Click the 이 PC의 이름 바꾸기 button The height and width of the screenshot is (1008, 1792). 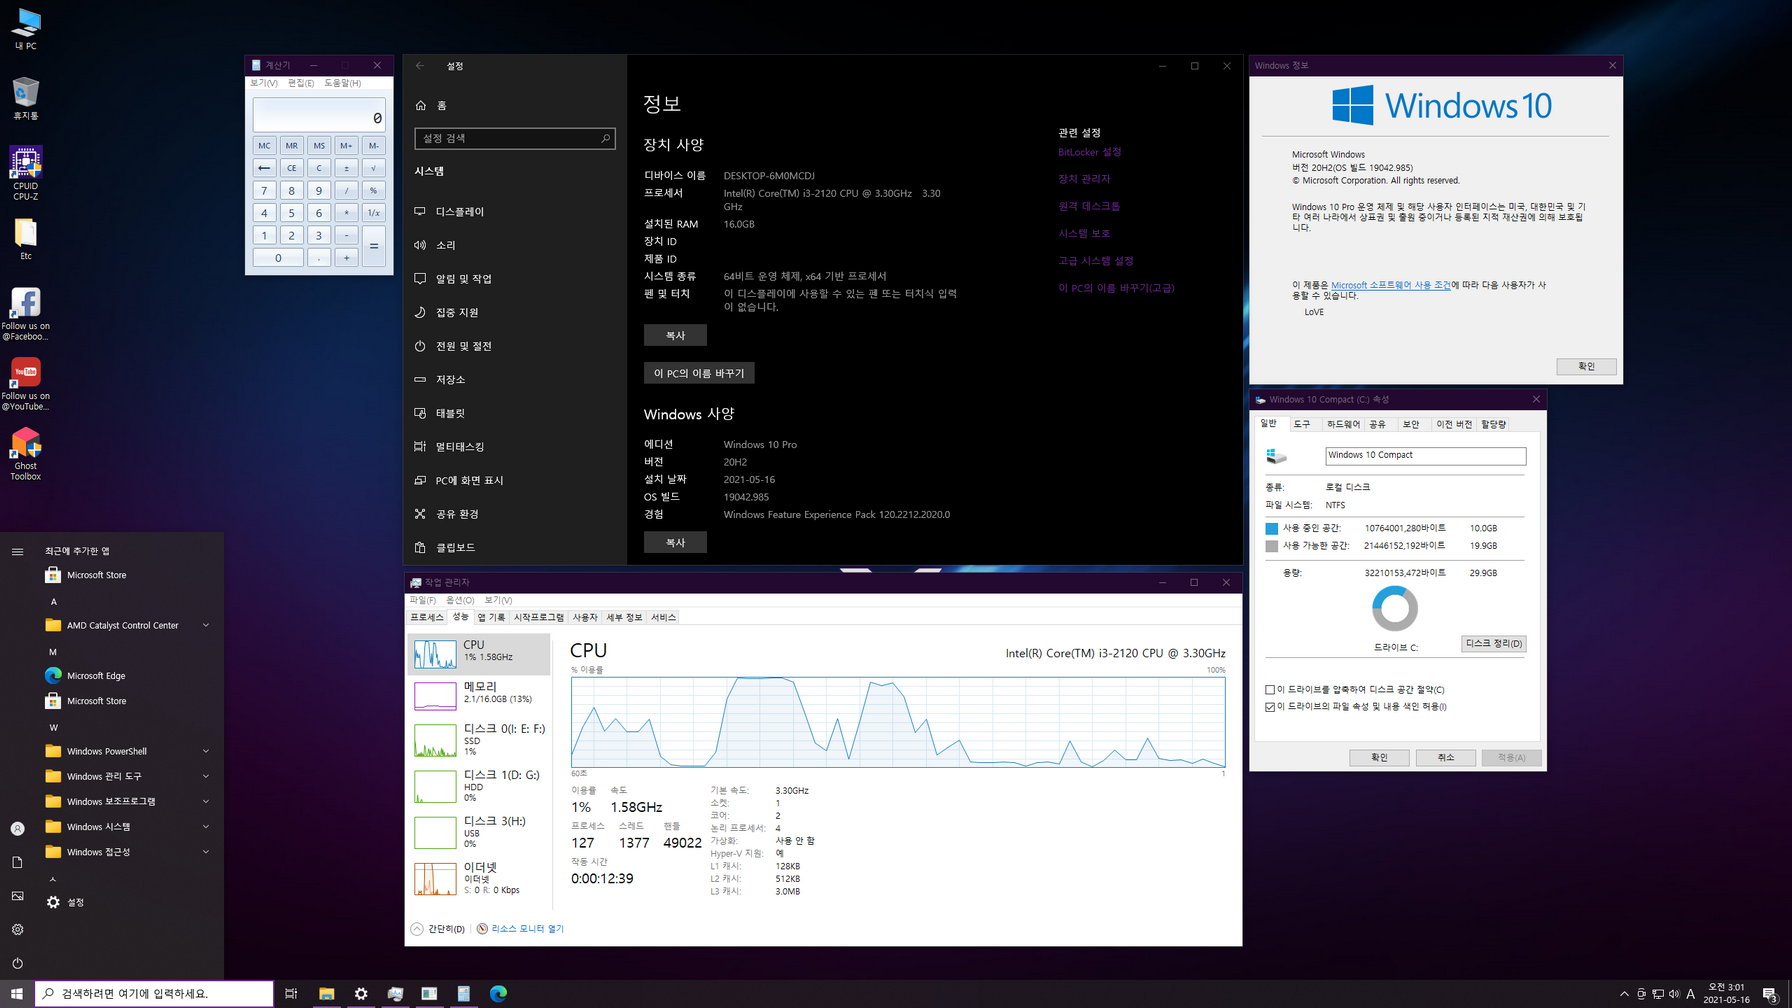click(699, 373)
